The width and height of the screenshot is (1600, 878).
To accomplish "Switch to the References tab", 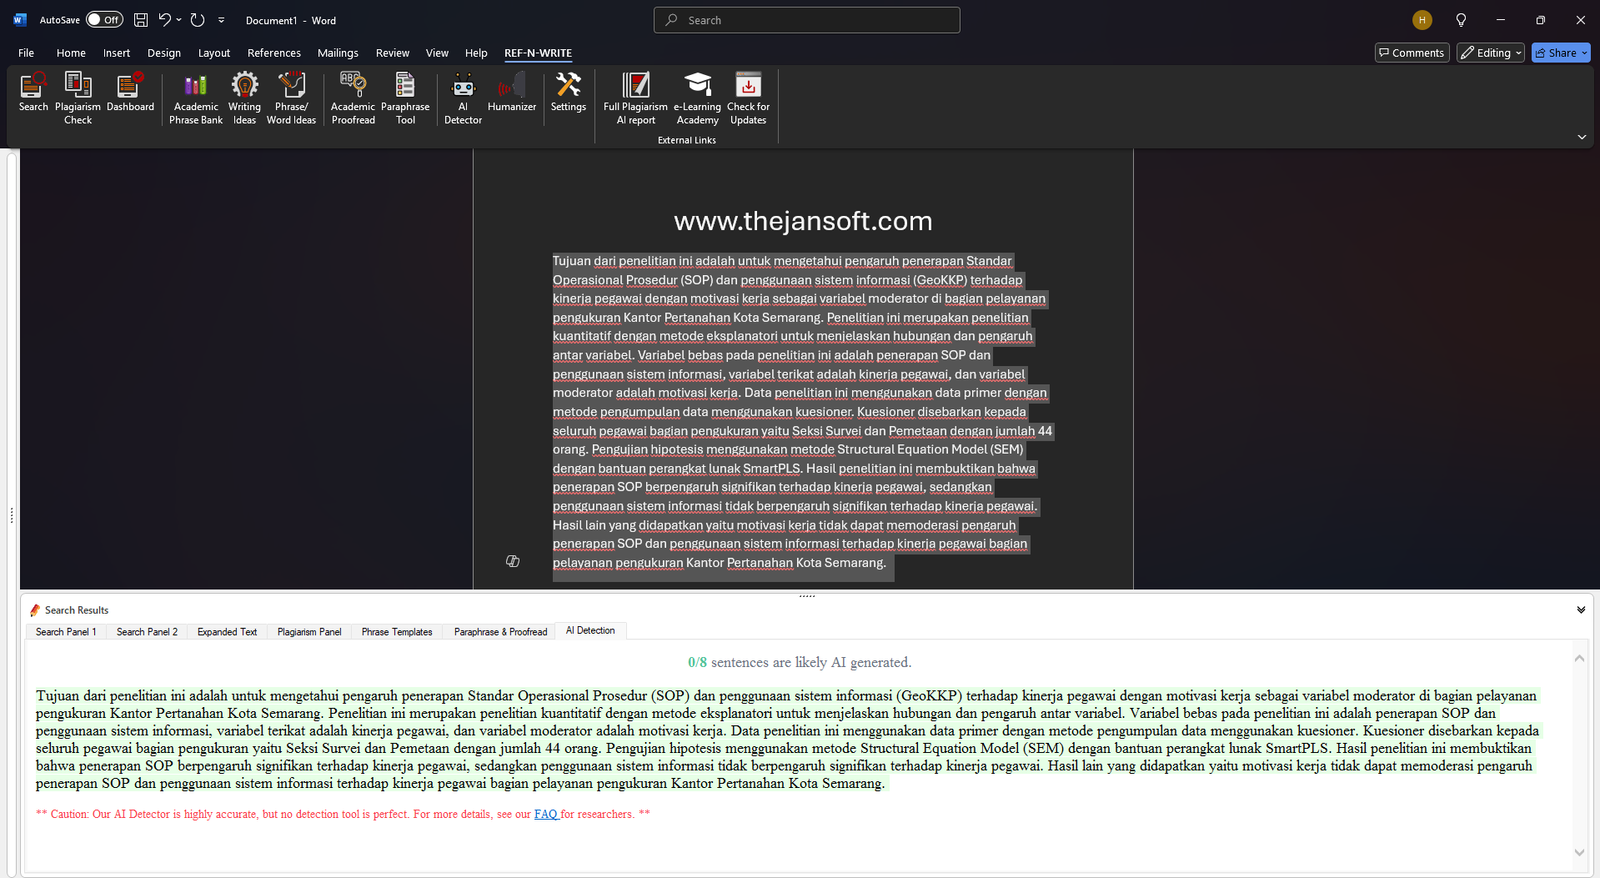I will (x=274, y=53).
